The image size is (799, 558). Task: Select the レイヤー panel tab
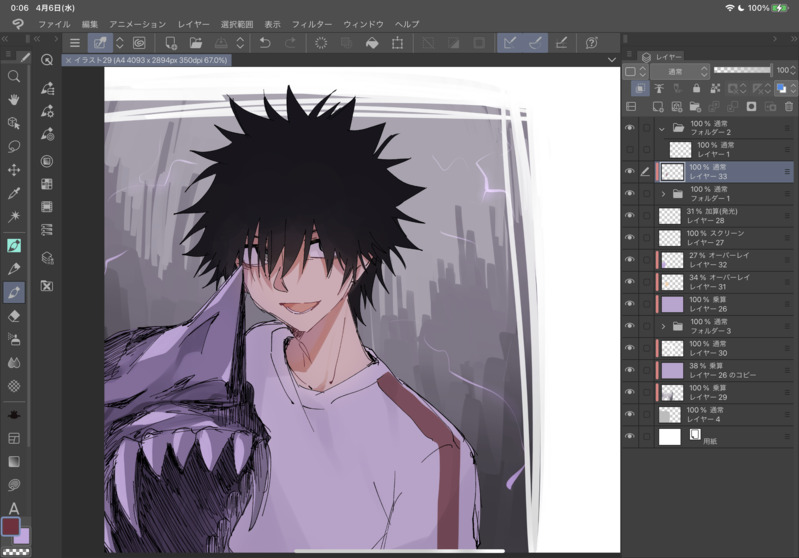662,57
